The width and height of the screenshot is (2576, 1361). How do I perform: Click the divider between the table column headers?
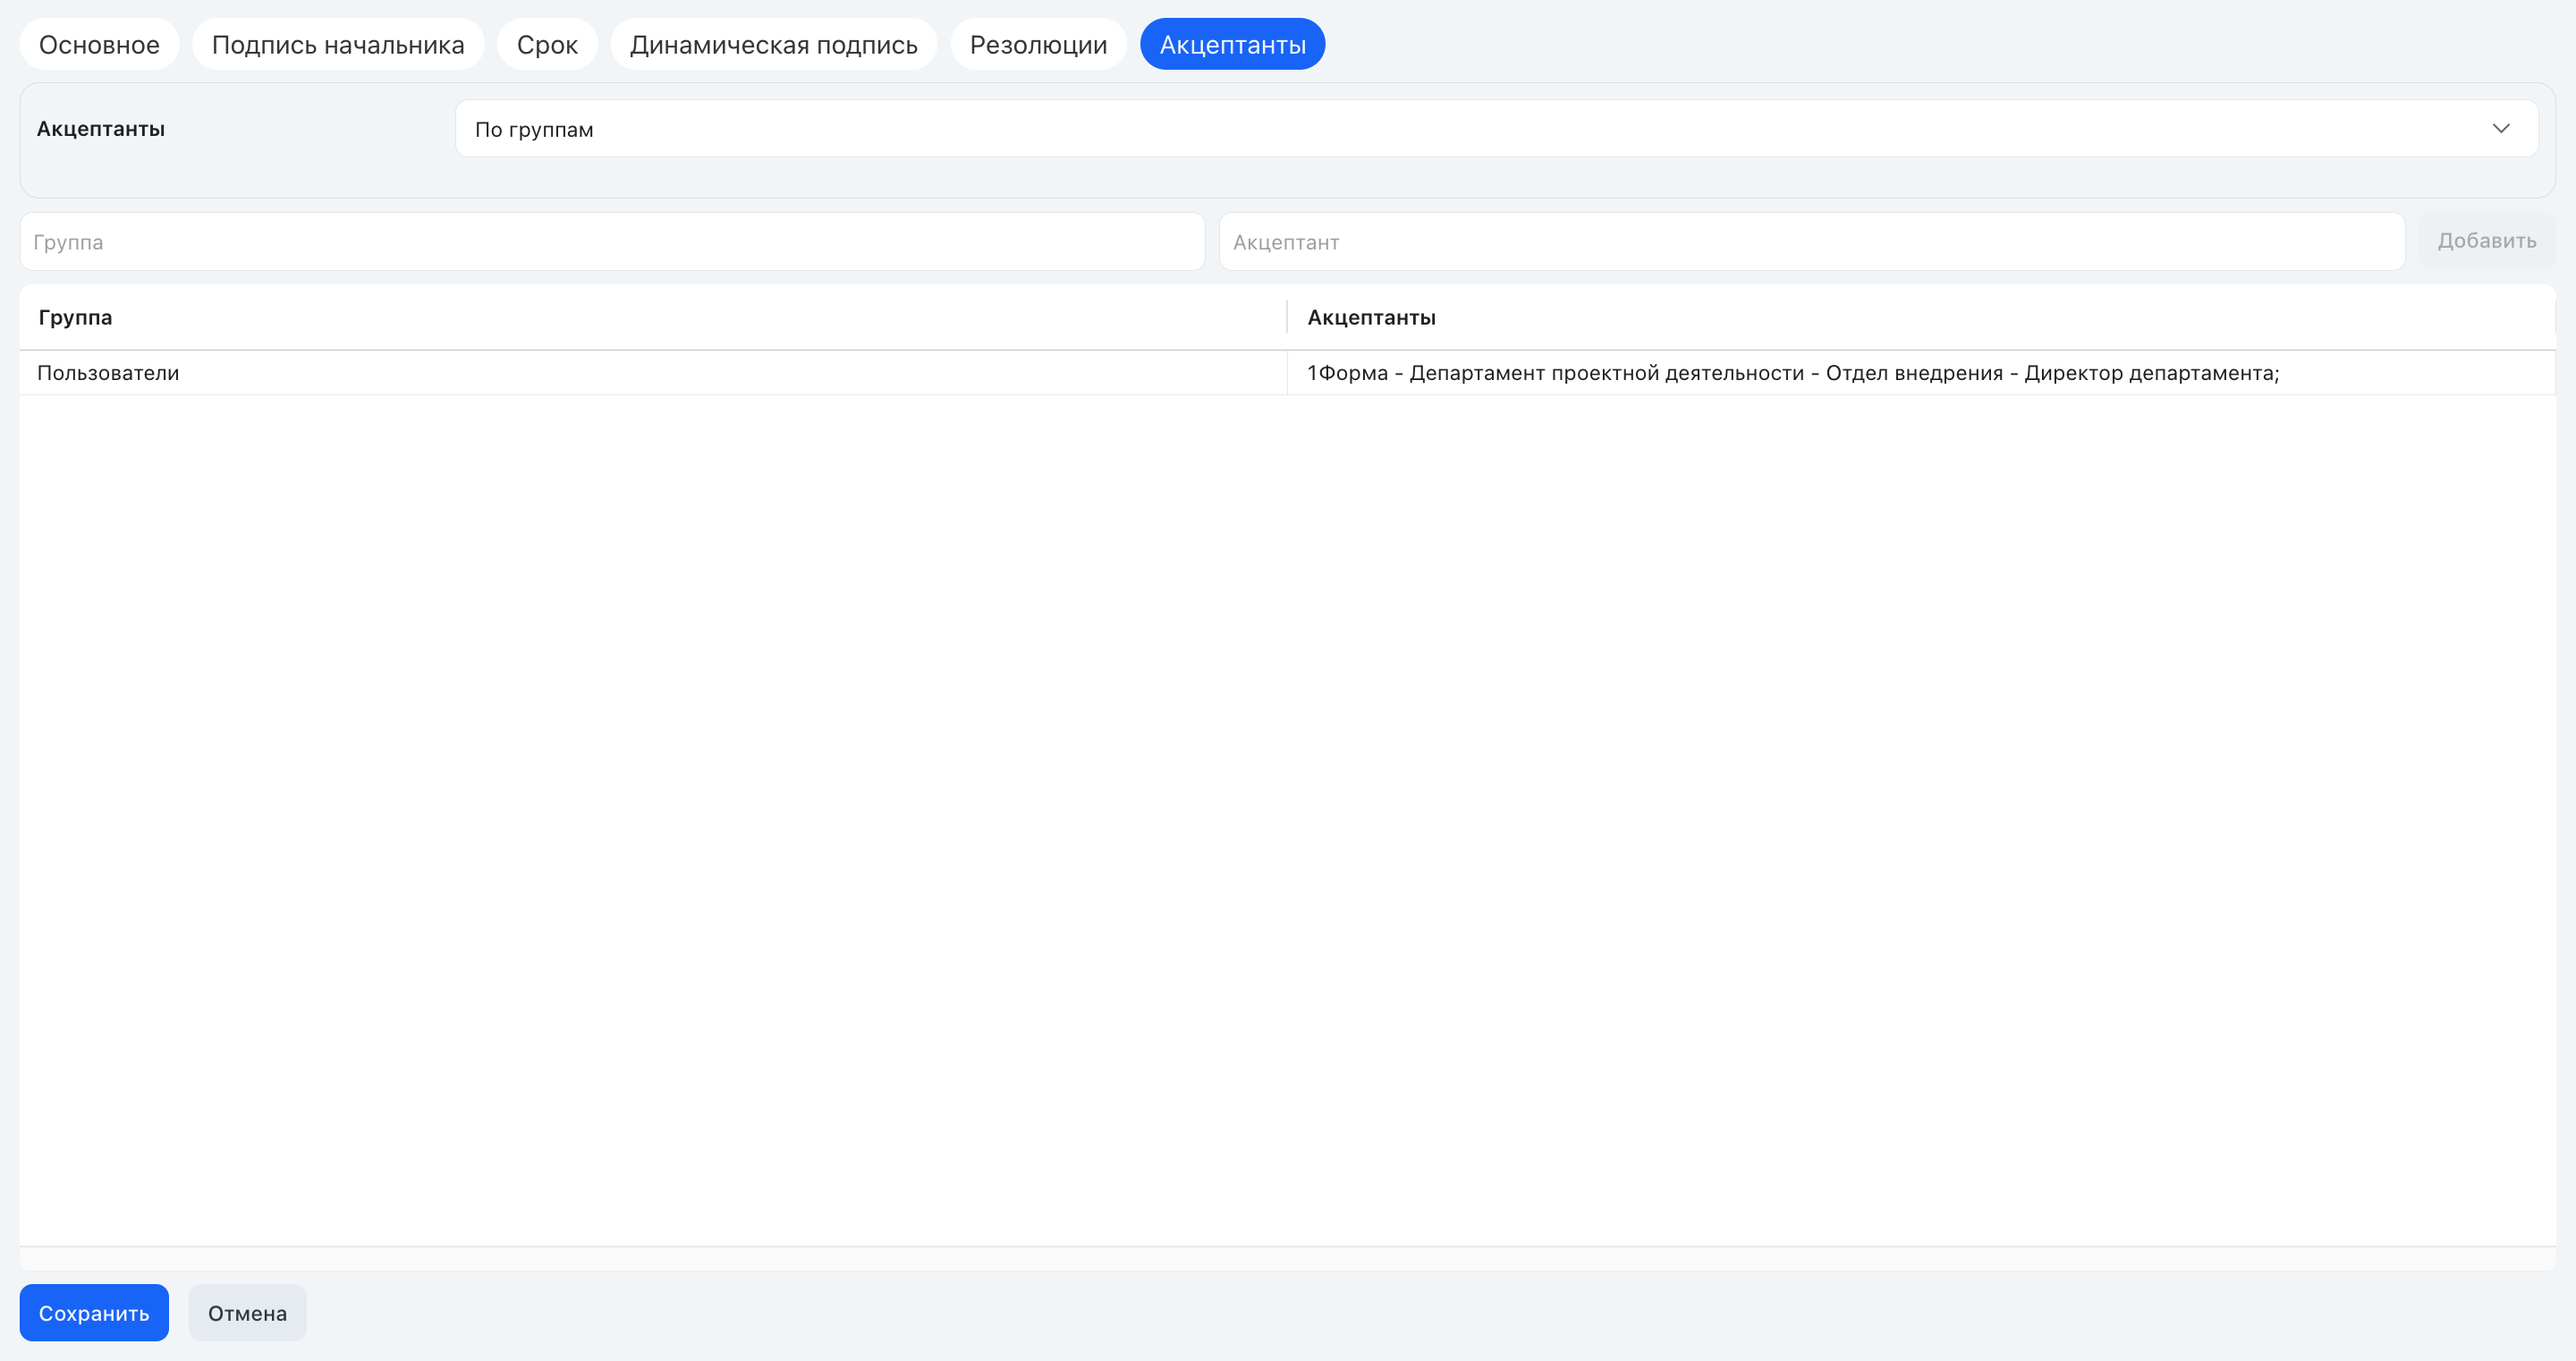(x=1287, y=318)
